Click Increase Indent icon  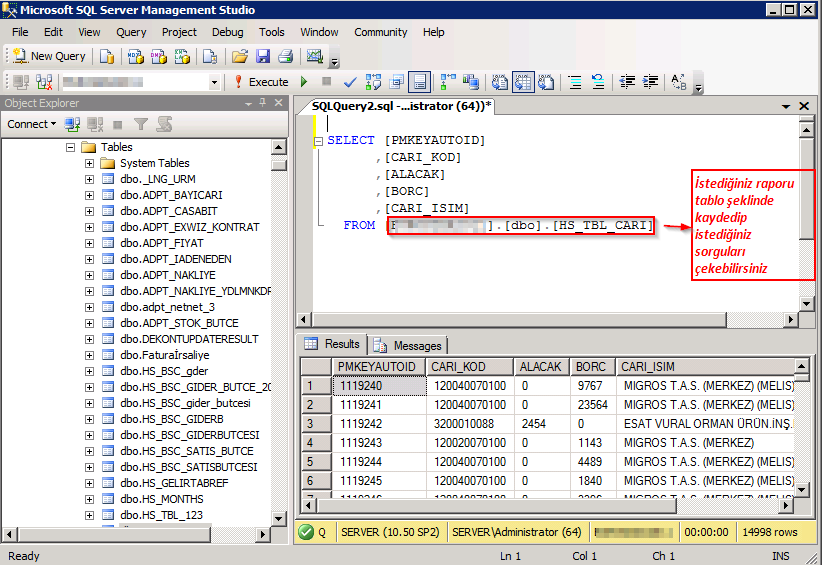(651, 82)
